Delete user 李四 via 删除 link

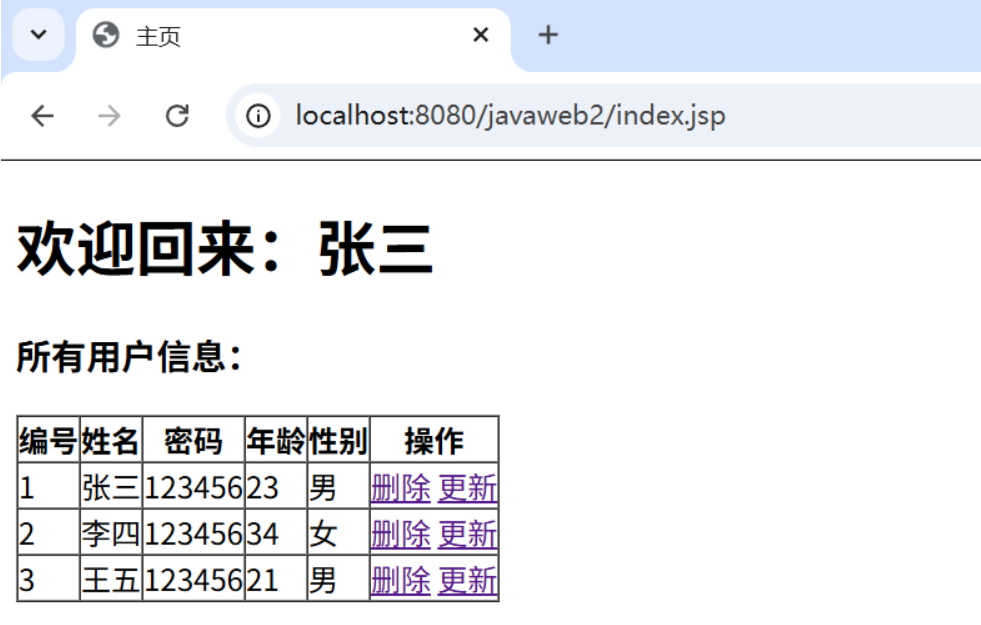click(400, 534)
